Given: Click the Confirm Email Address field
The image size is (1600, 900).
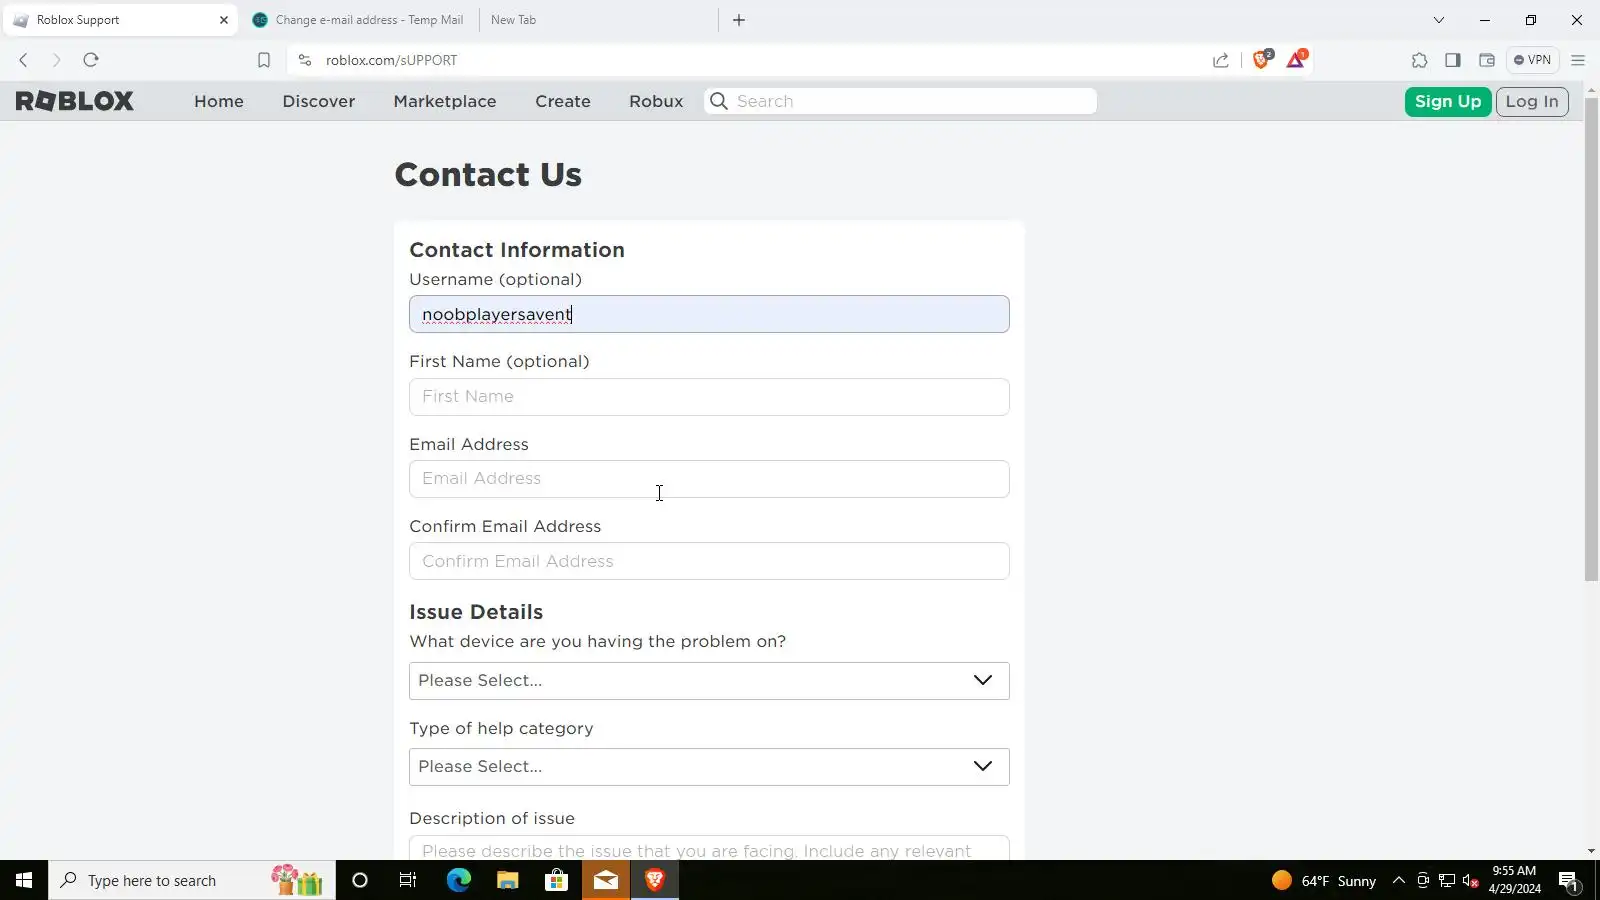Looking at the screenshot, I should pos(709,561).
